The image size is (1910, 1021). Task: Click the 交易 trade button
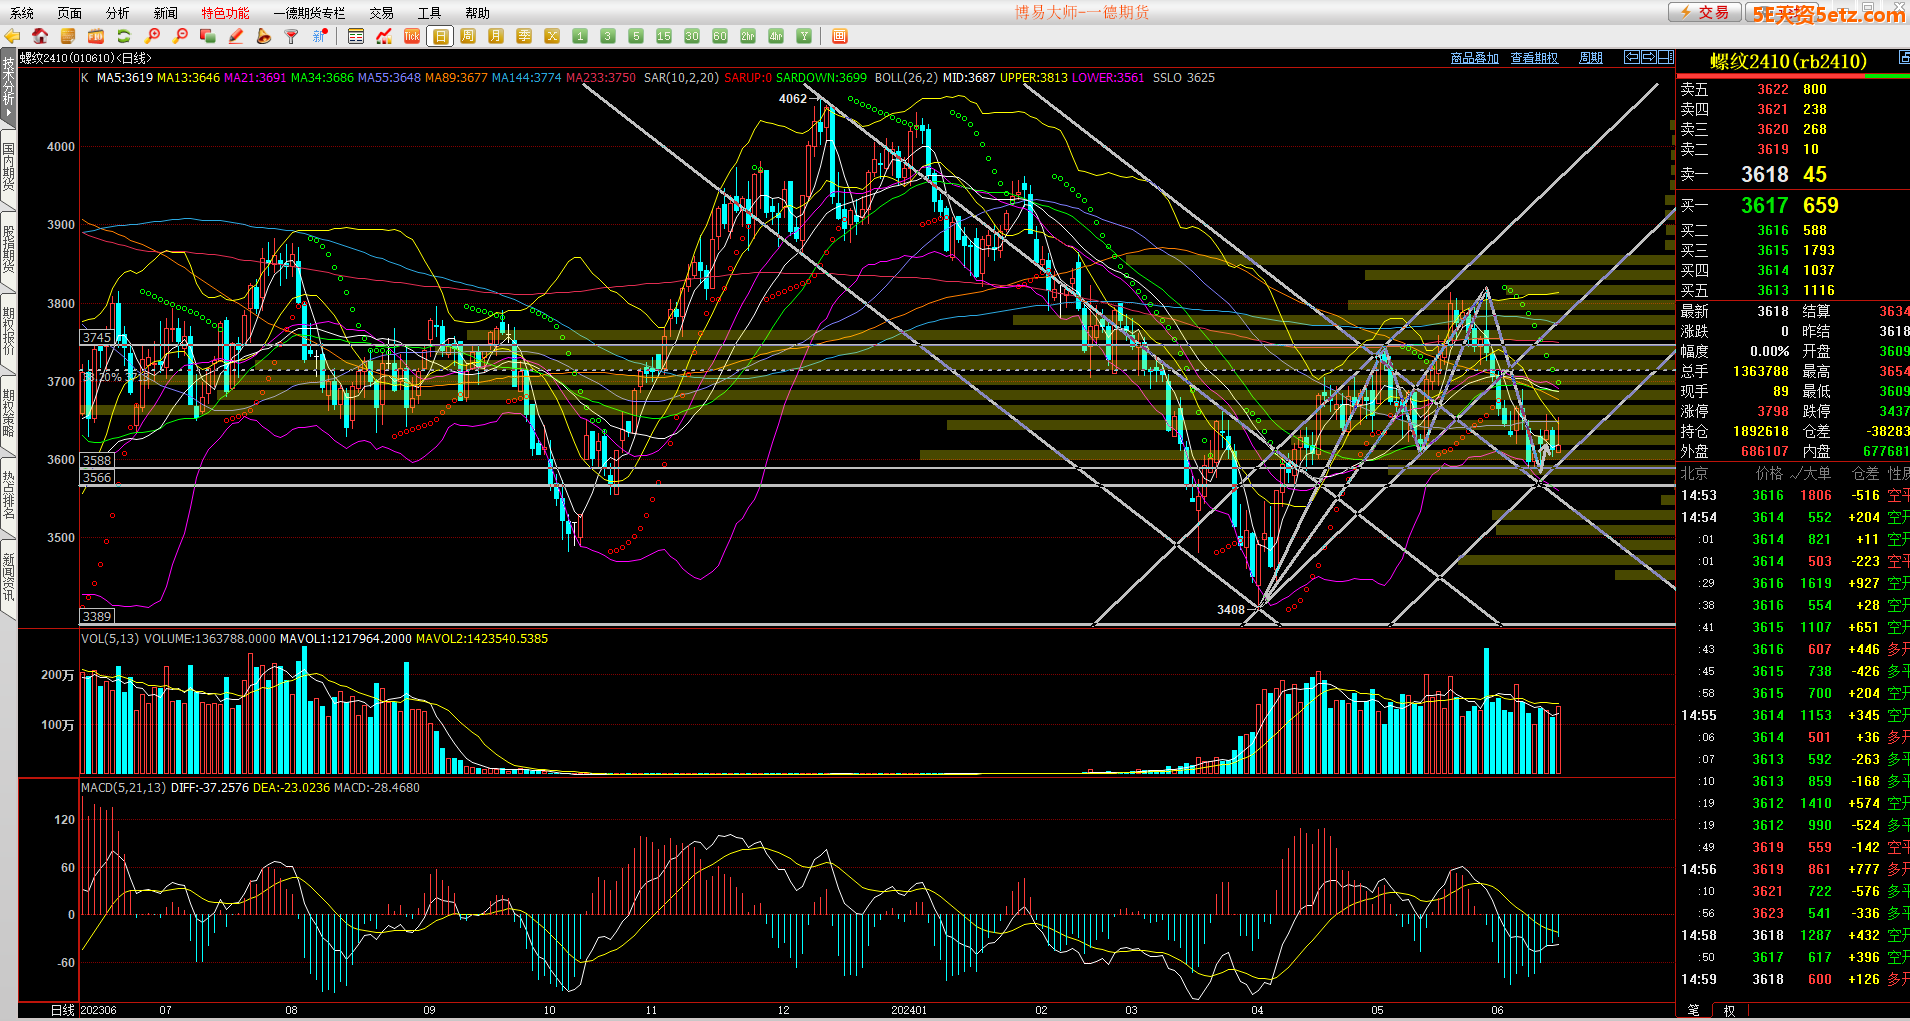(1705, 12)
